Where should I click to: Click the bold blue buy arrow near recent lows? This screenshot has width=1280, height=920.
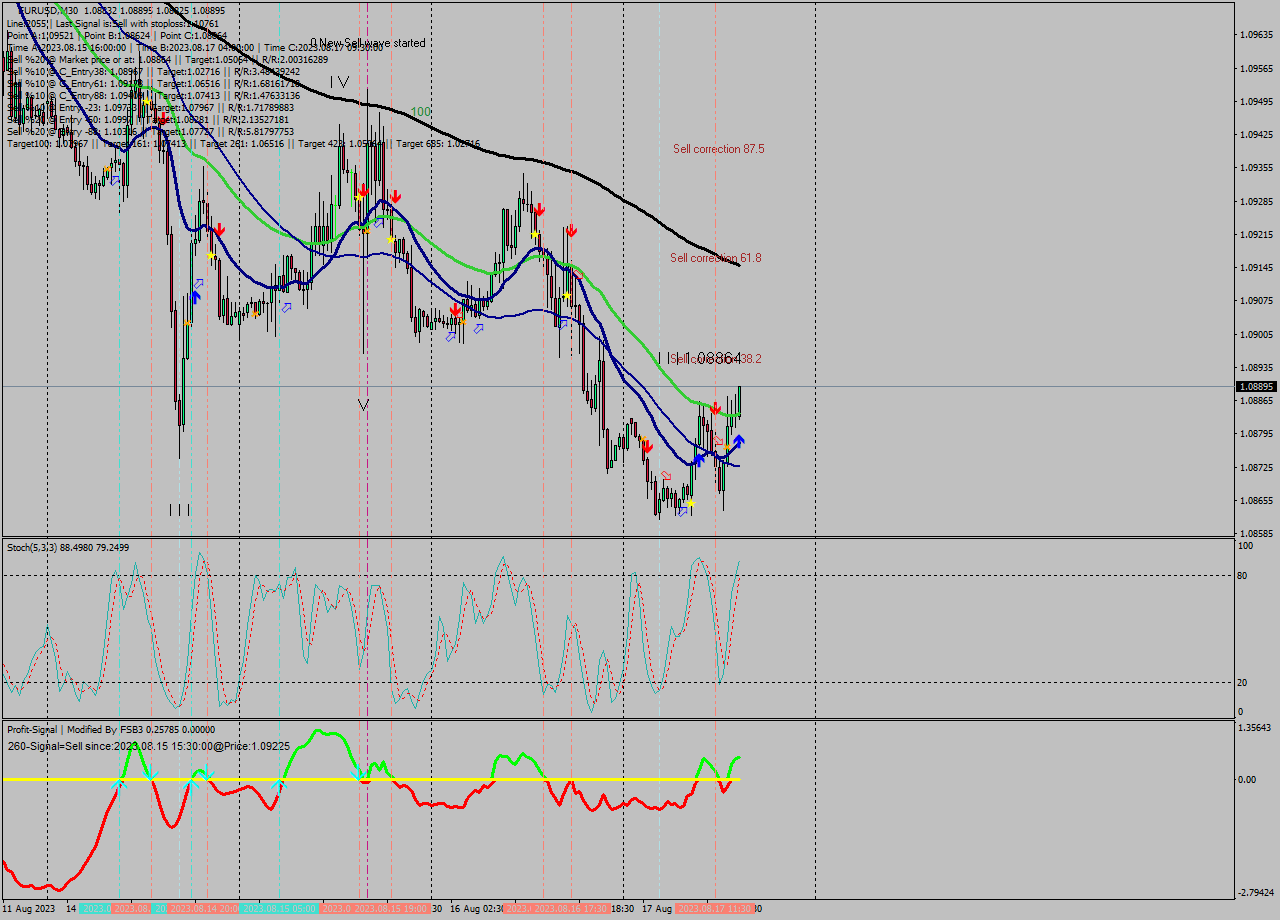point(739,441)
